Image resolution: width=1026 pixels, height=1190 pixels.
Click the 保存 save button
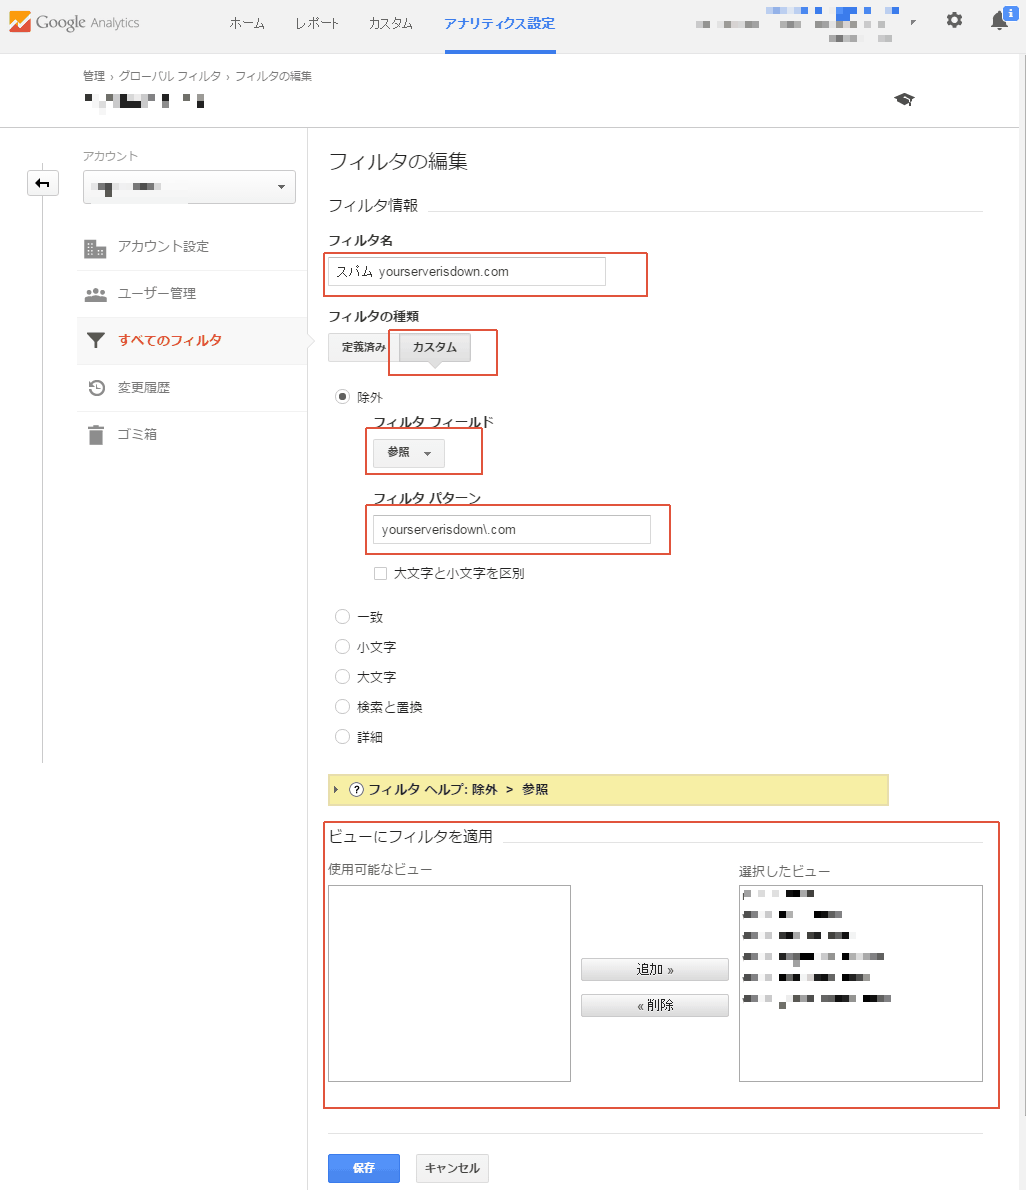click(x=364, y=1168)
